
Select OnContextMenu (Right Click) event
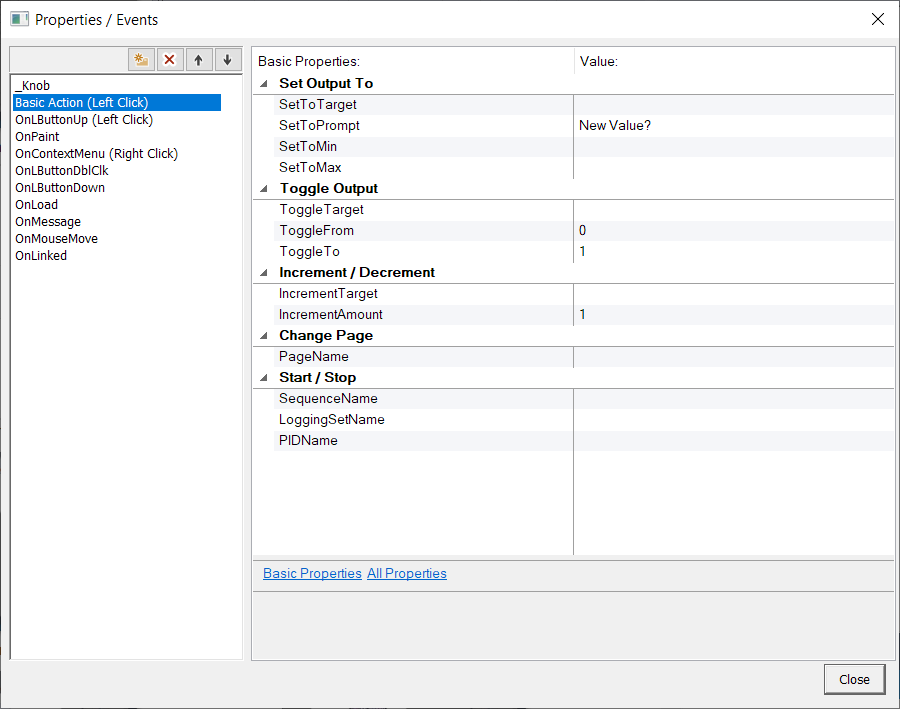tap(96, 154)
